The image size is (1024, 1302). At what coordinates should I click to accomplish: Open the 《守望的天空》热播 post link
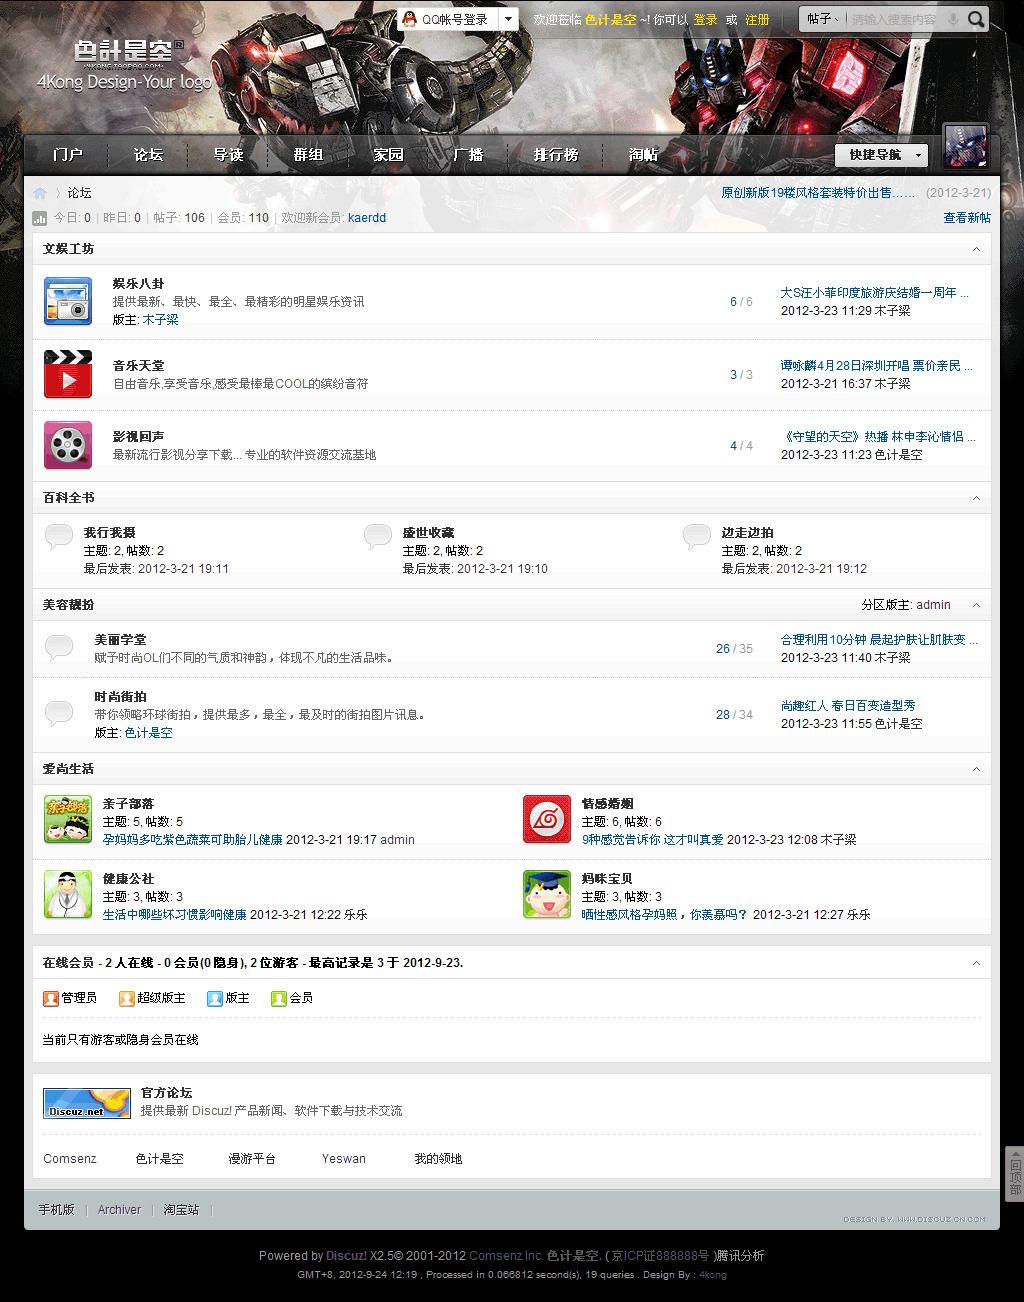(x=878, y=437)
